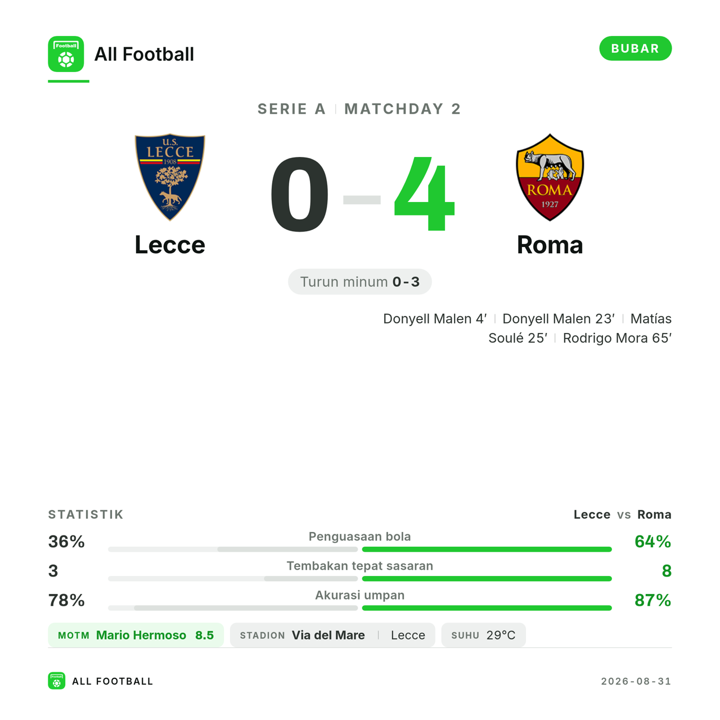Select scorer Donyell Malen 4'
The image size is (720, 720).
click(x=435, y=319)
